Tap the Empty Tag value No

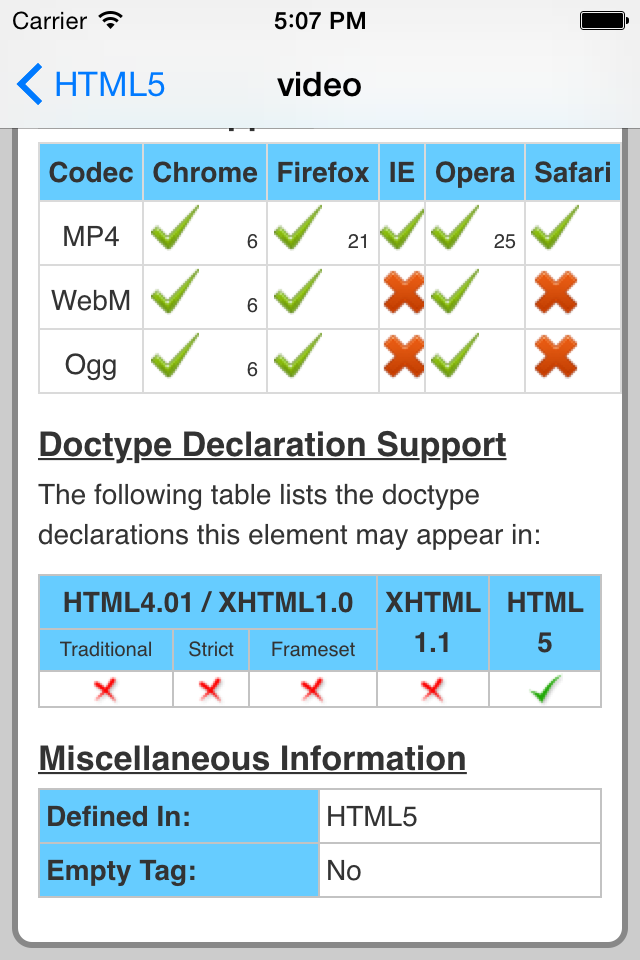coord(344,871)
